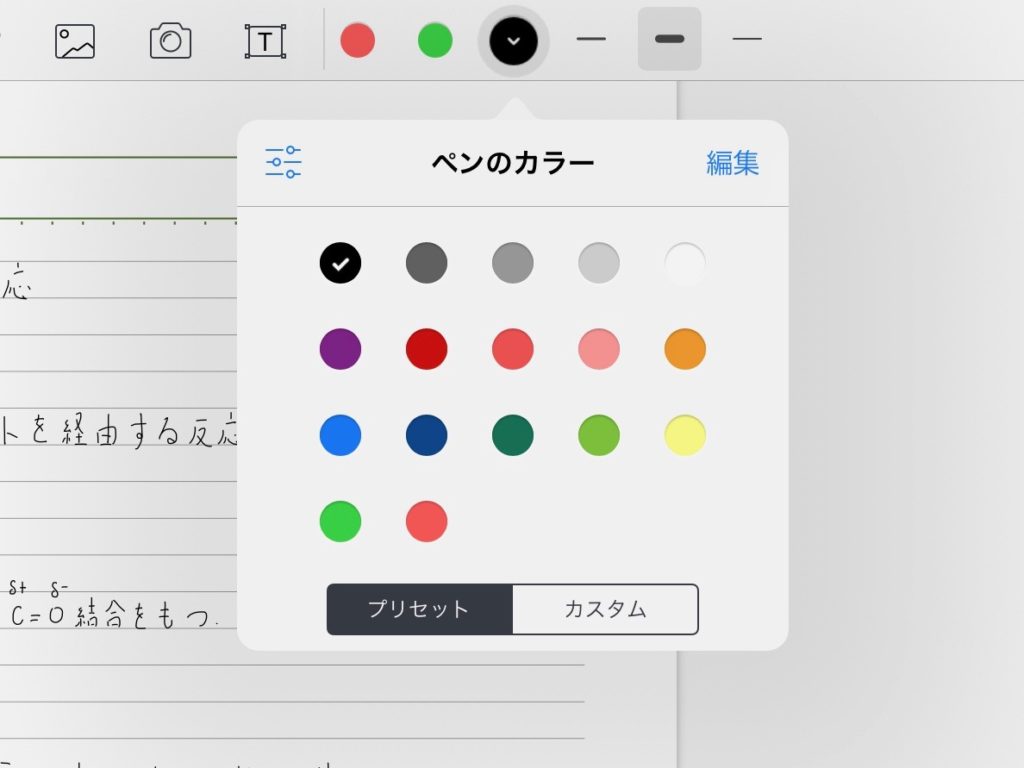Screen dimensions: 1024x768
Task: Pick the purple color swatch
Action: click(340, 350)
